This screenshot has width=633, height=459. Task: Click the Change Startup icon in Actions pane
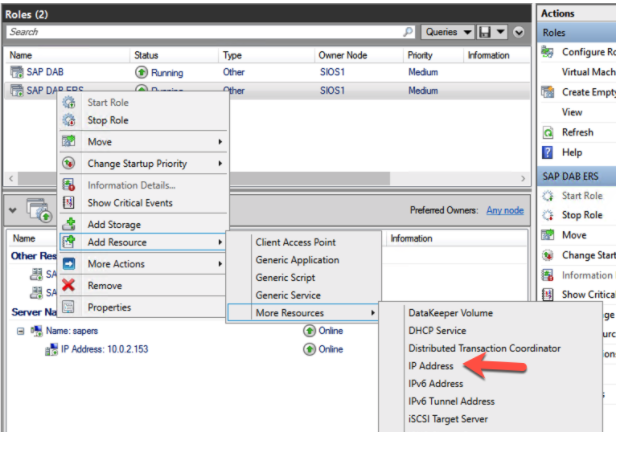click(x=548, y=255)
